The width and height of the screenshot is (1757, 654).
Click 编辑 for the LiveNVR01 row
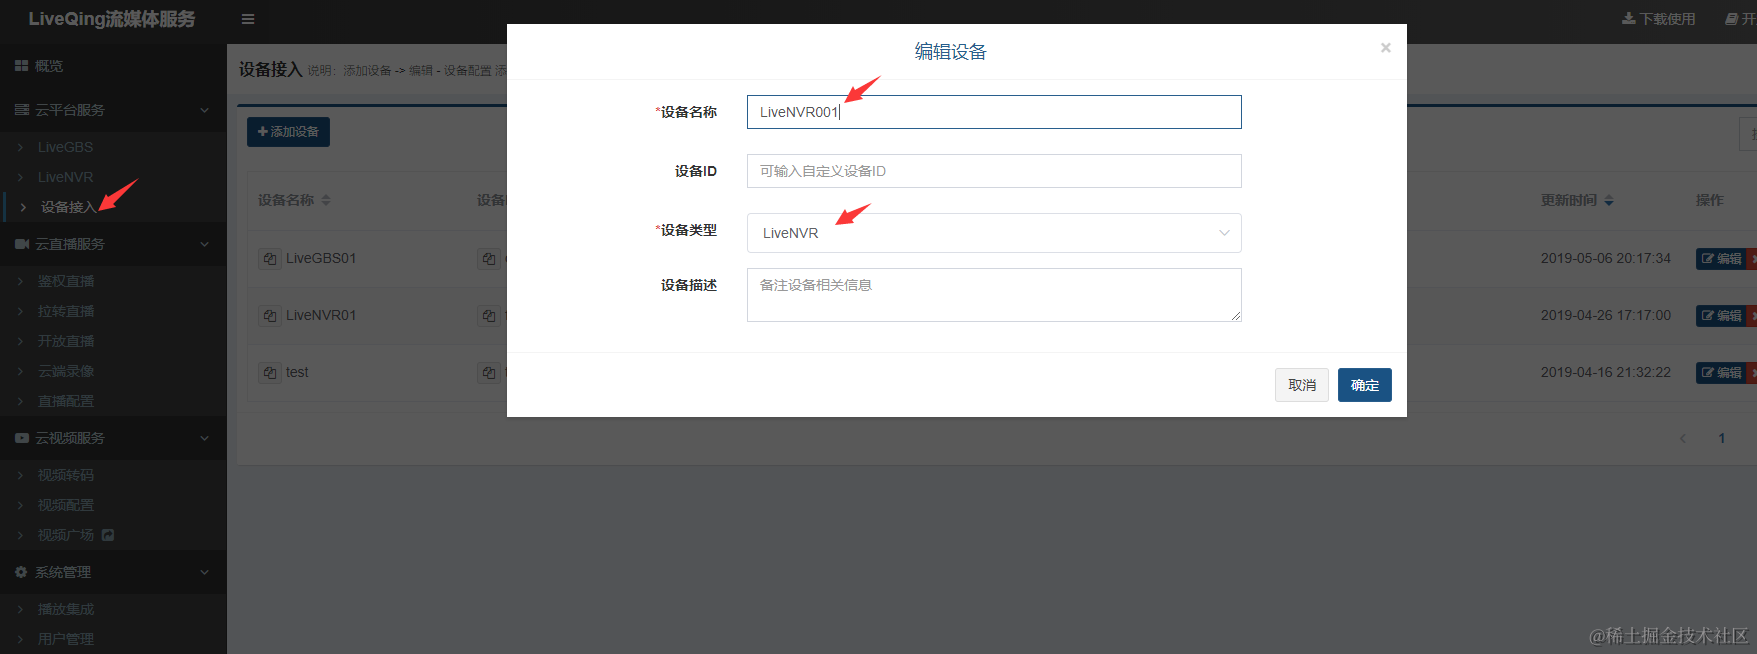click(1721, 316)
